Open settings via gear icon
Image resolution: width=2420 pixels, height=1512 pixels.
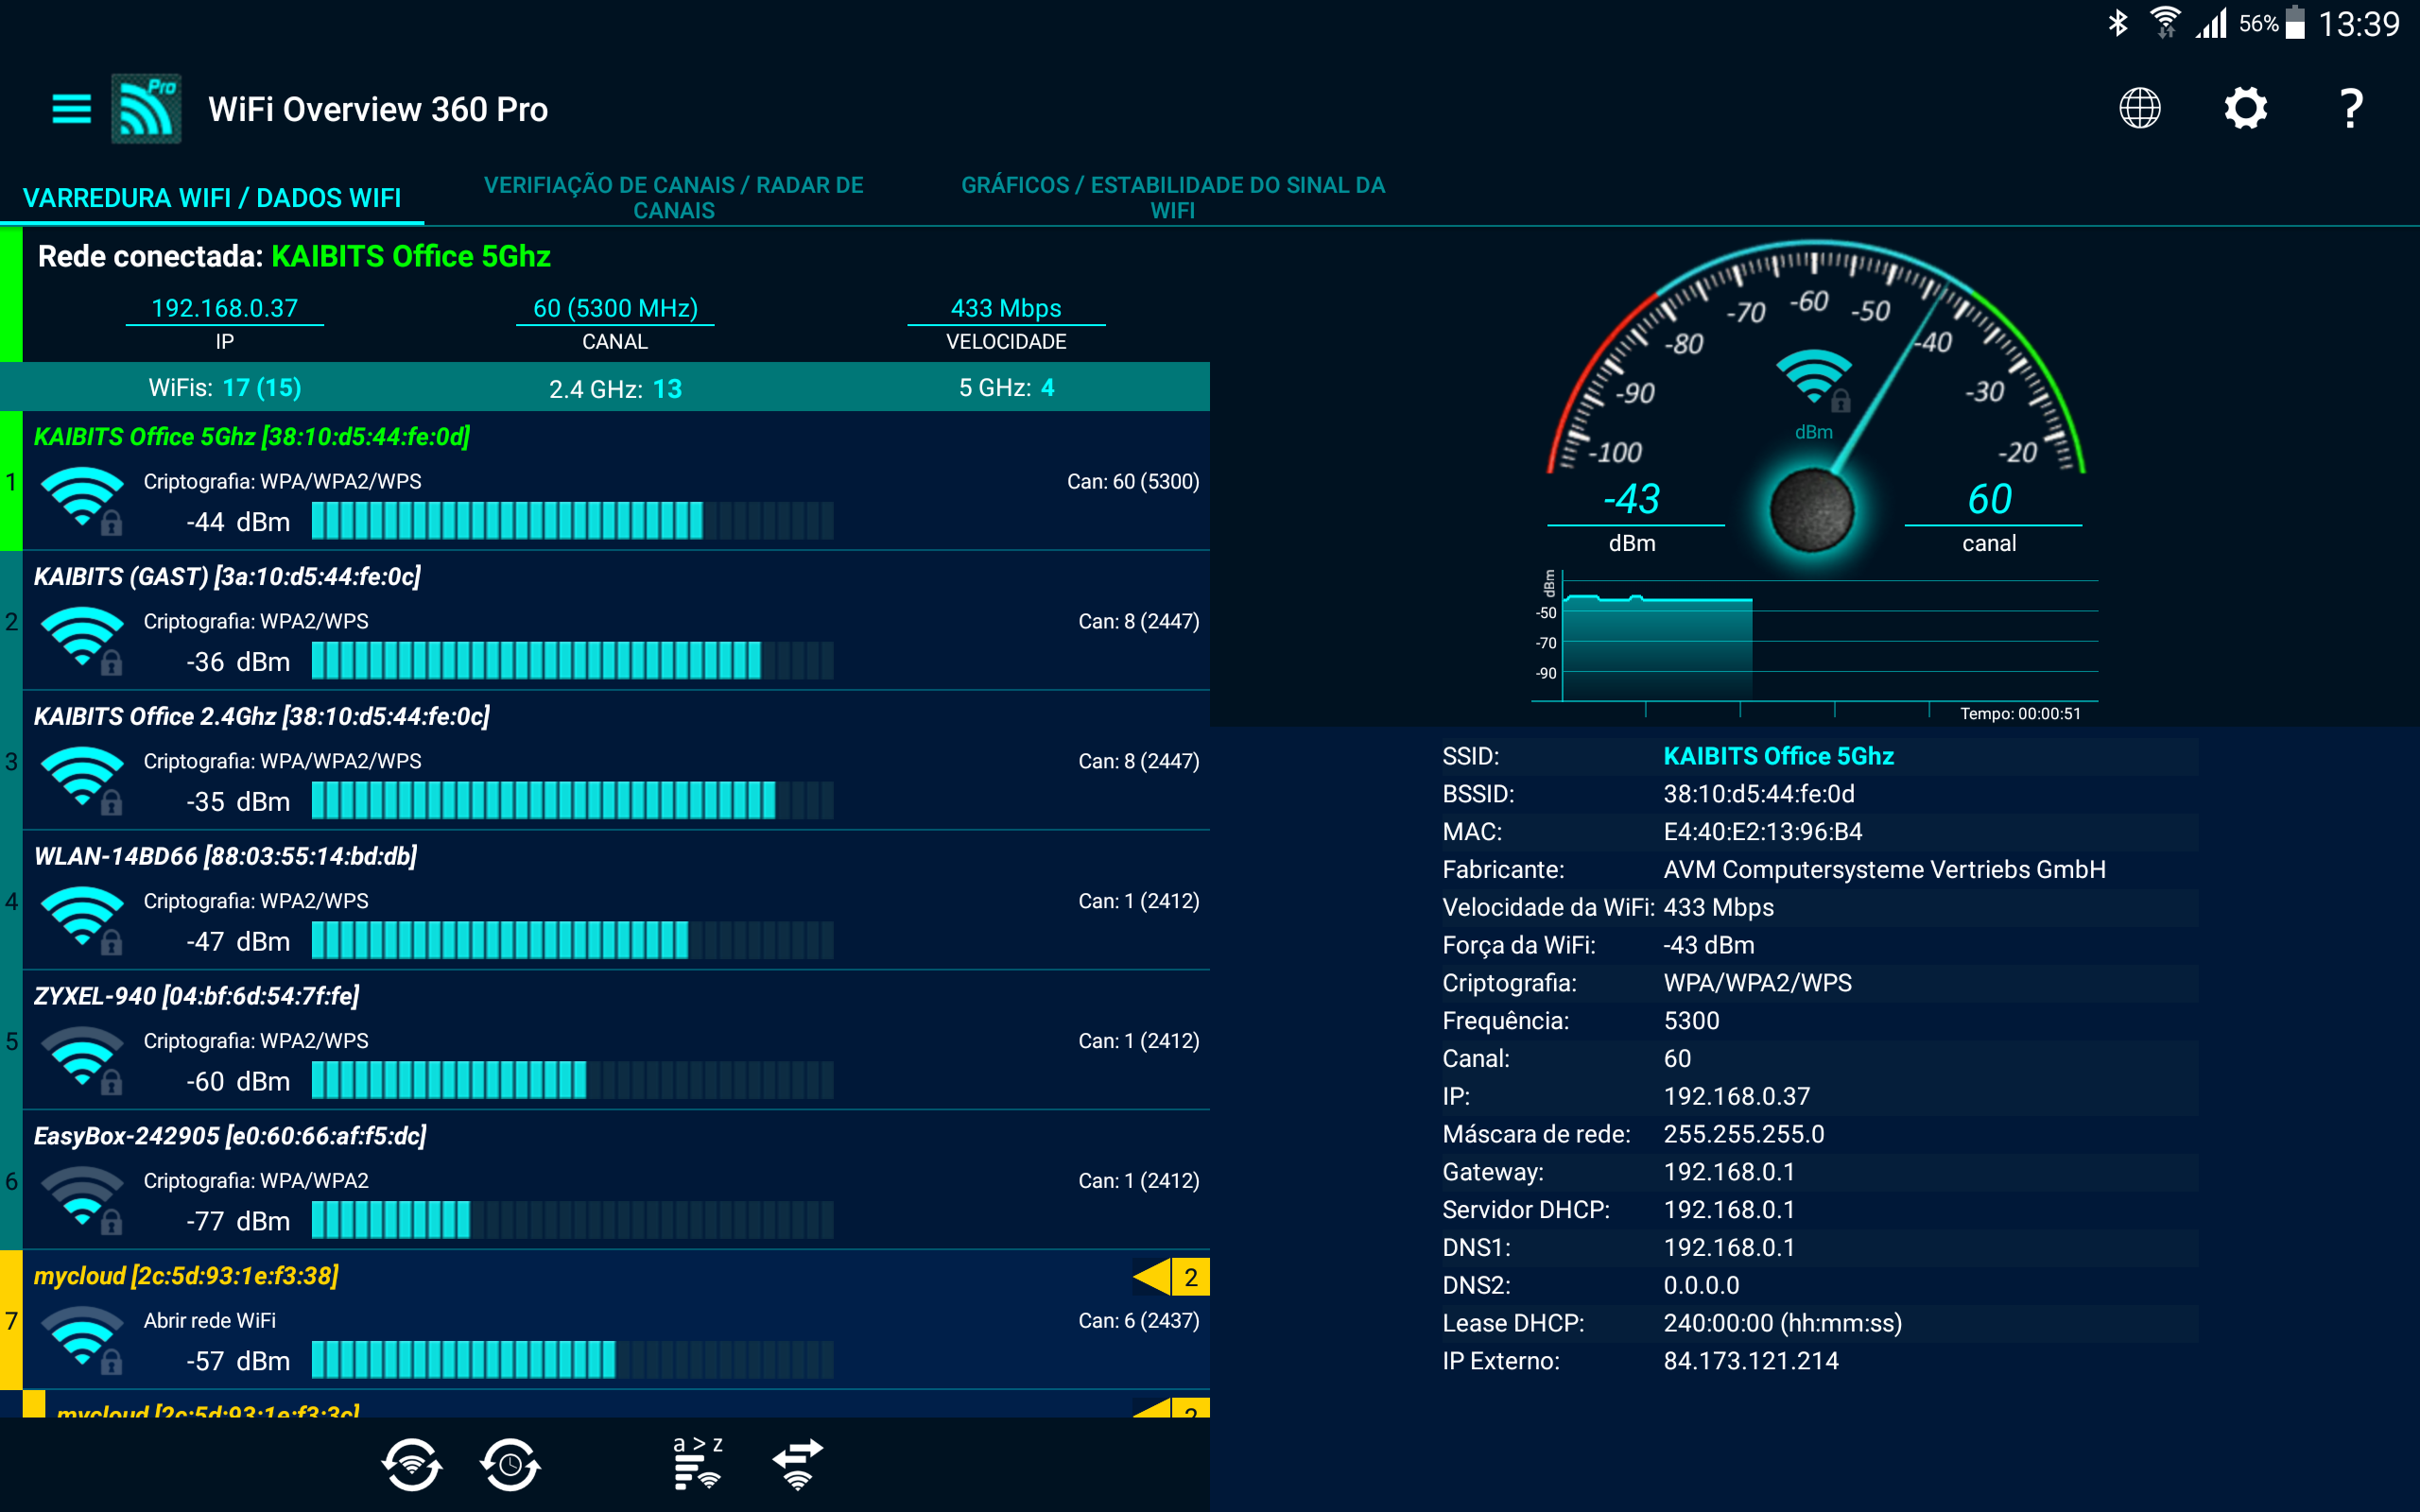(x=2245, y=108)
